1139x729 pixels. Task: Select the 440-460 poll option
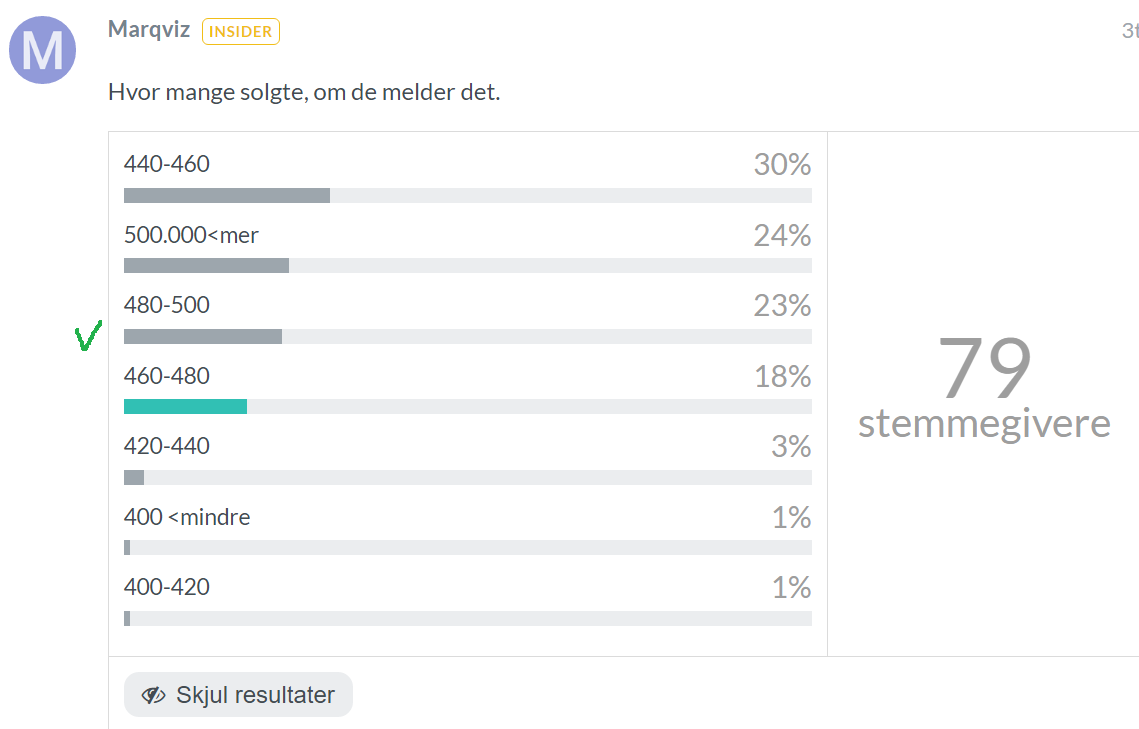click(468, 177)
